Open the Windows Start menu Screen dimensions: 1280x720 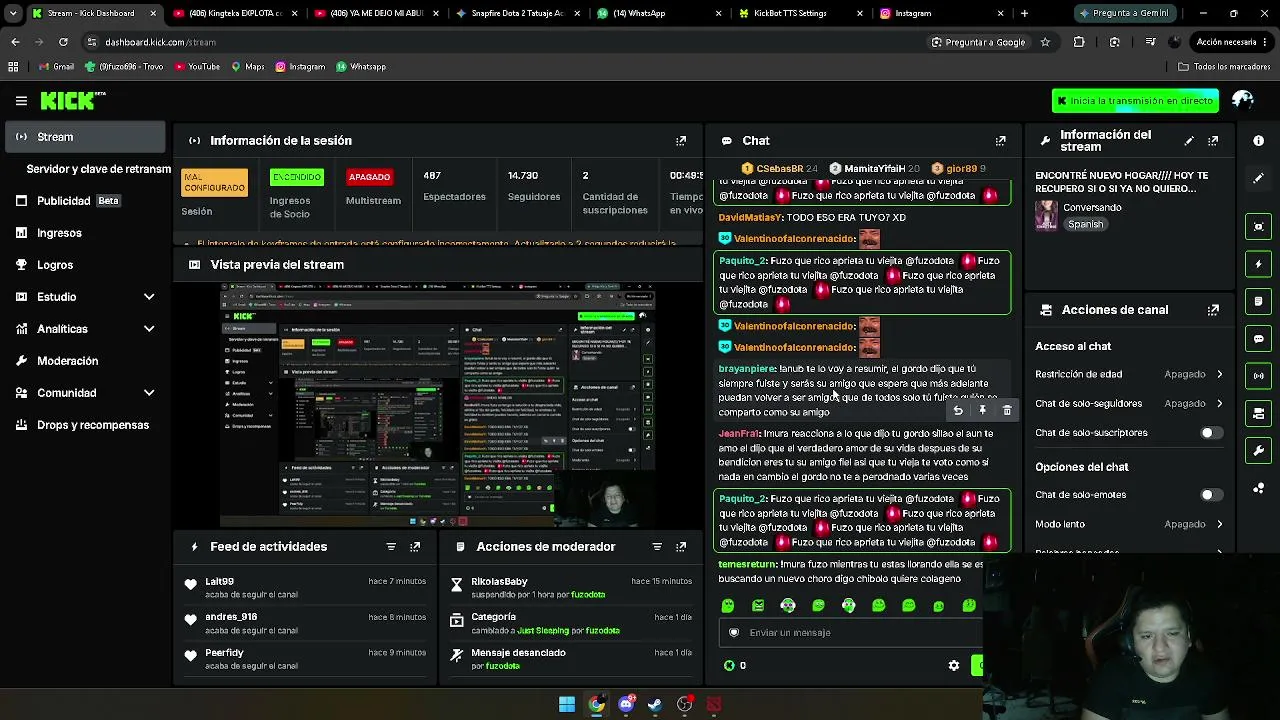[x=567, y=704]
